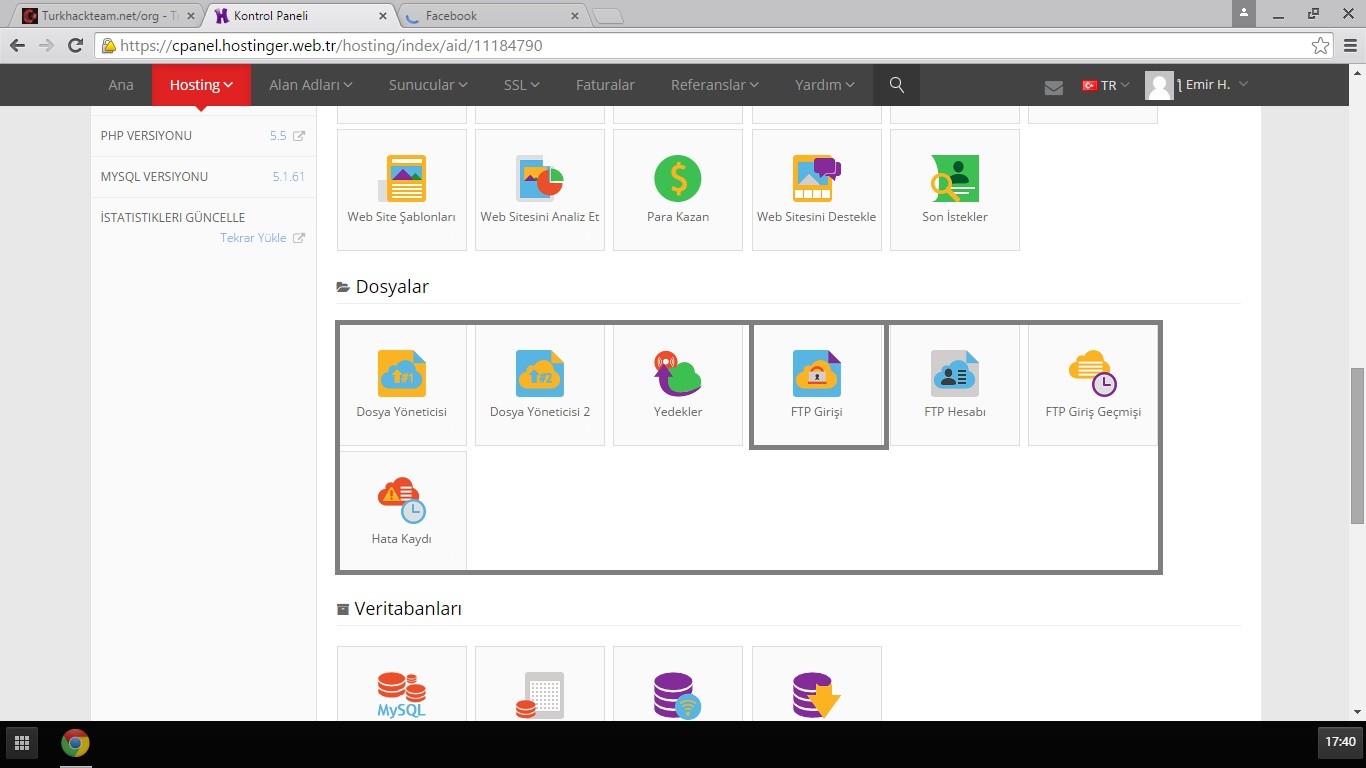1366x768 pixels.
Task: Go forward with the browser forward arrow
Action: (46, 45)
